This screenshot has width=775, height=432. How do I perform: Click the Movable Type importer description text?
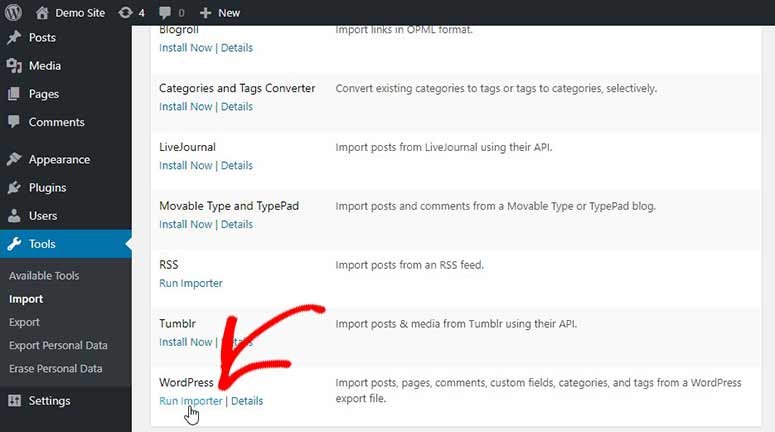coord(496,206)
